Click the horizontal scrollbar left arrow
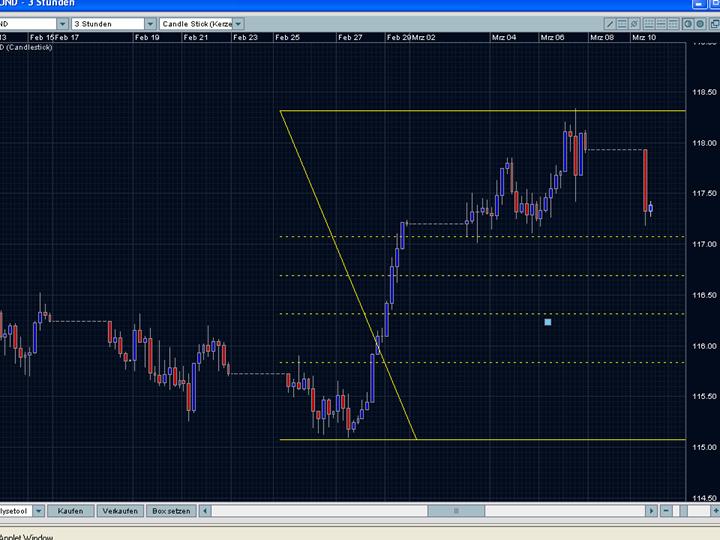The height and width of the screenshot is (540, 720). (207, 511)
